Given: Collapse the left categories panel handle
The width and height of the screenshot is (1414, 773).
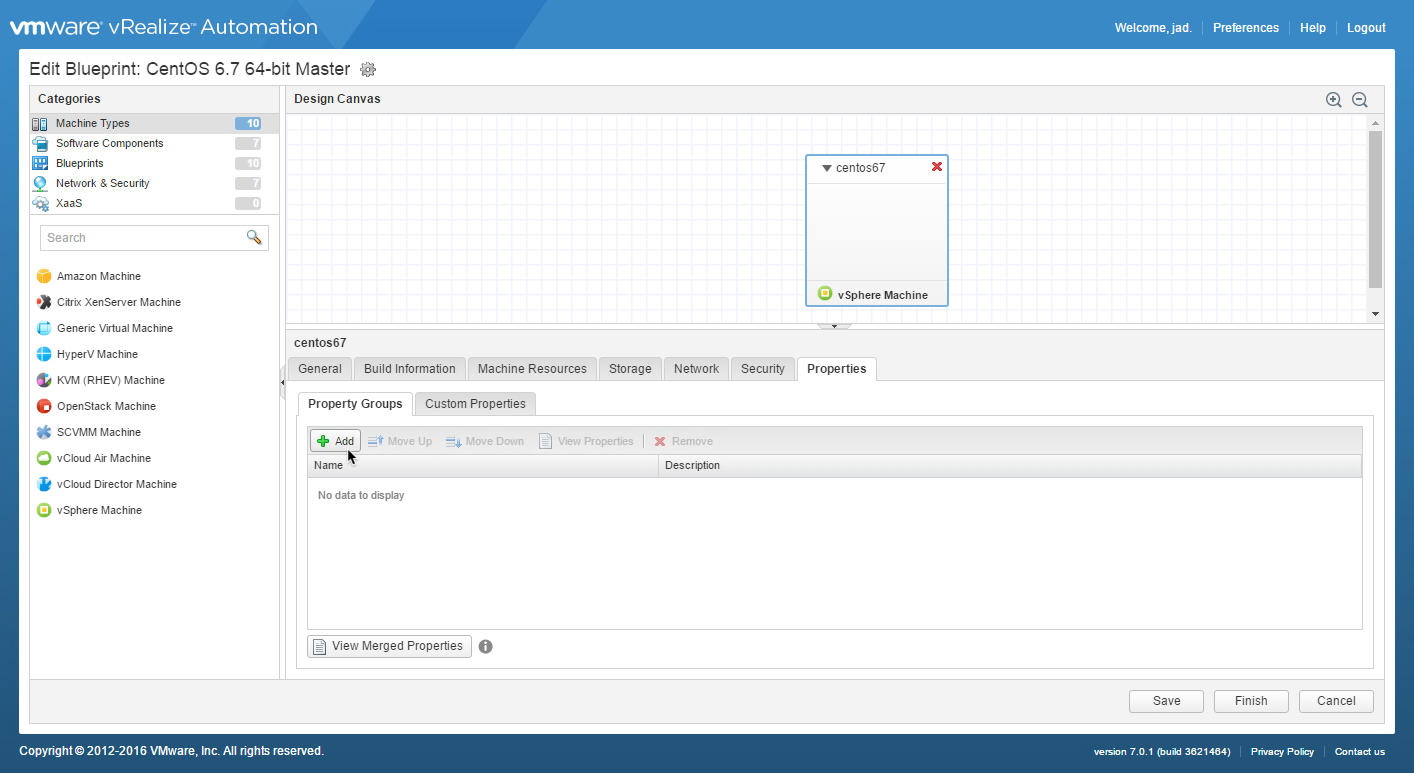Looking at the screenshot, I should pos(283,382).
